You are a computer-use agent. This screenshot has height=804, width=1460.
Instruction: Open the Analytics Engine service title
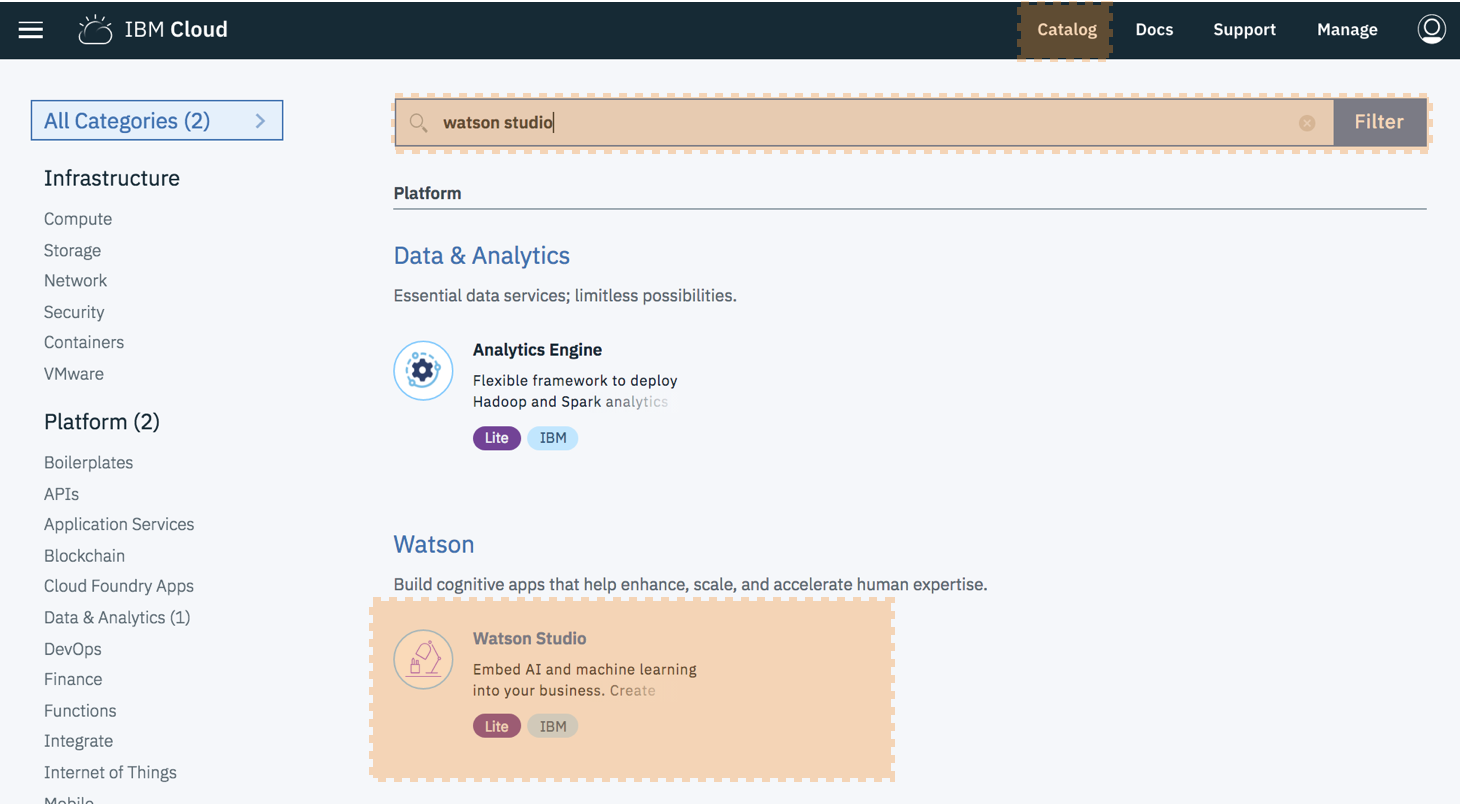(x=537, y=350)
